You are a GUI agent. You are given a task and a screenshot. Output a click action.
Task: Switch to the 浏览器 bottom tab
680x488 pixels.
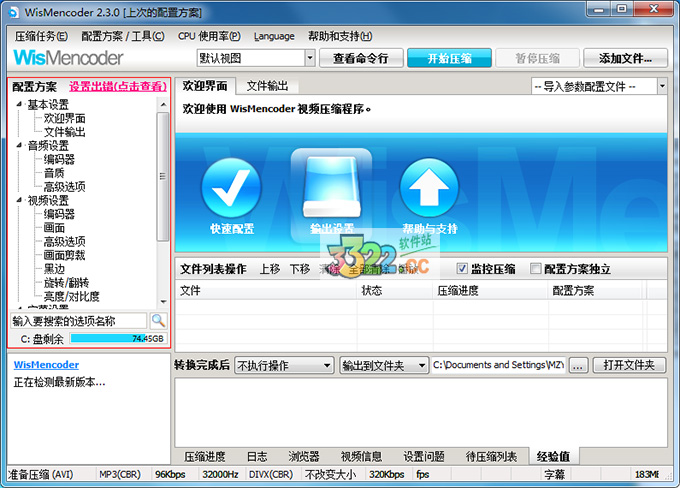tap(304, 456)
